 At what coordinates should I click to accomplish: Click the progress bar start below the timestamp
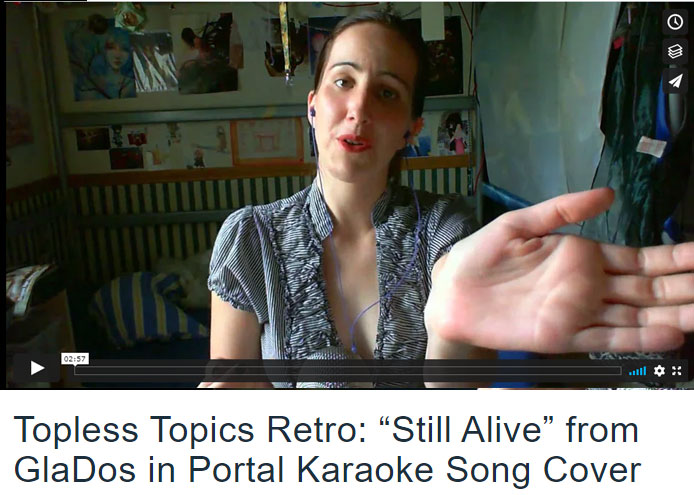[x=76, y=371]
